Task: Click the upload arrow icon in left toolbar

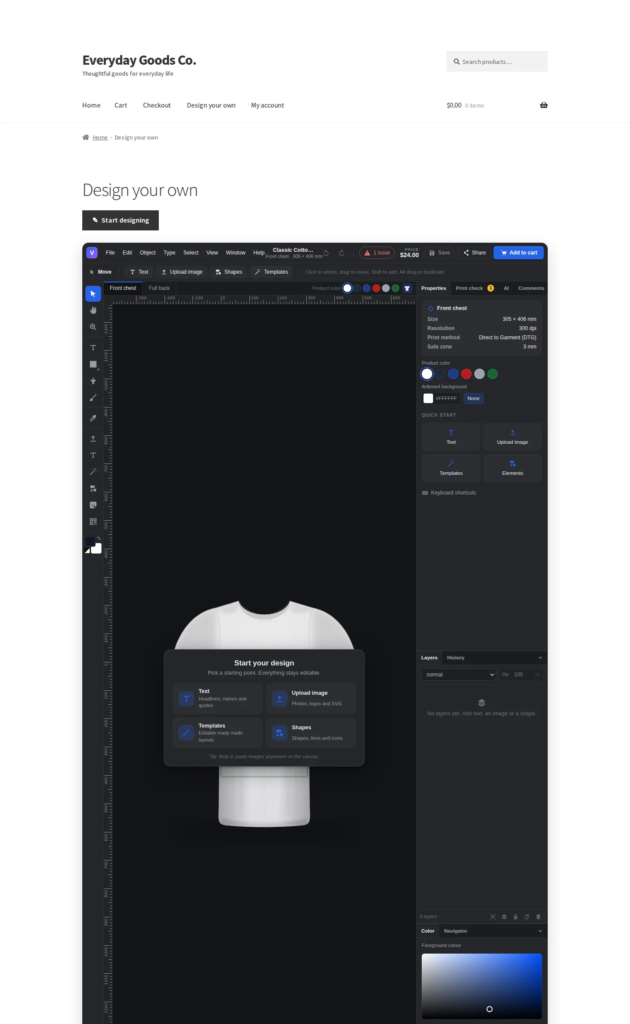Action: coord(93,438)
